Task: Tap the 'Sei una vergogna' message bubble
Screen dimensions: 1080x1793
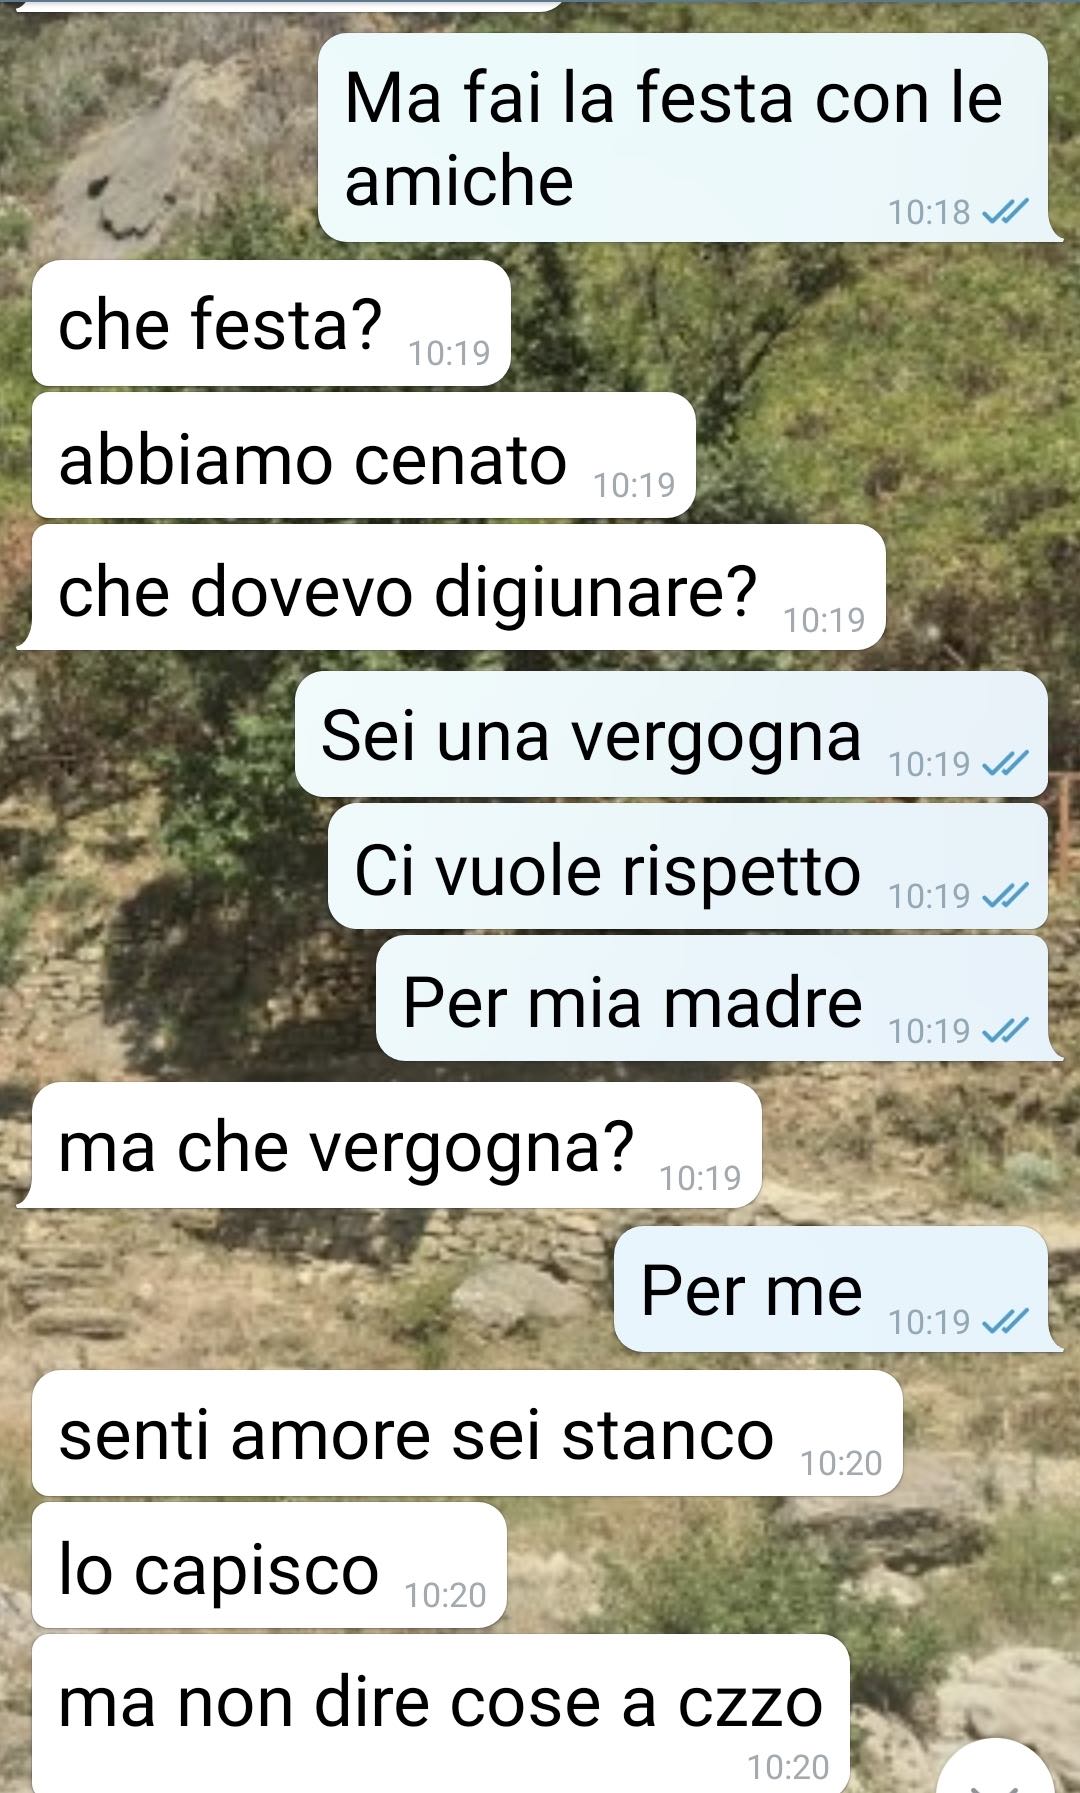Action: click(x=671, y=734)
